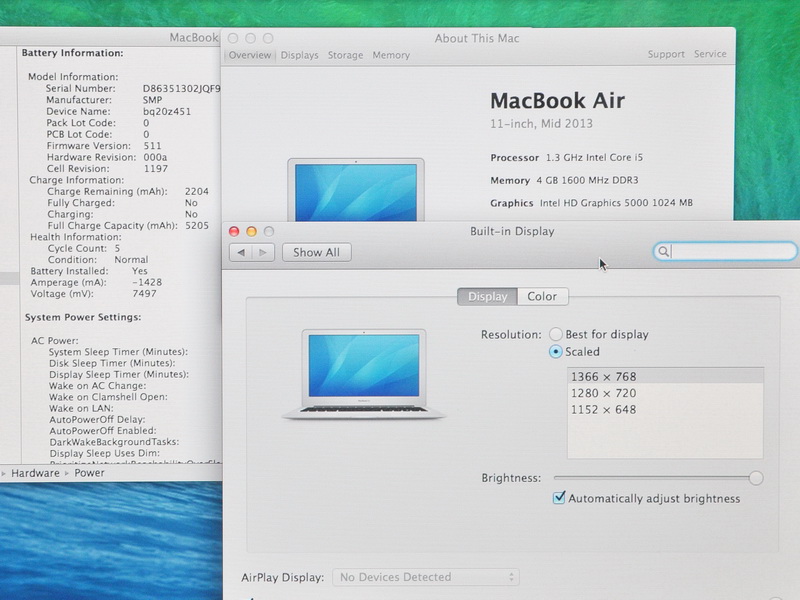Click the Firmware Version value 511

[x=152, y=146]
